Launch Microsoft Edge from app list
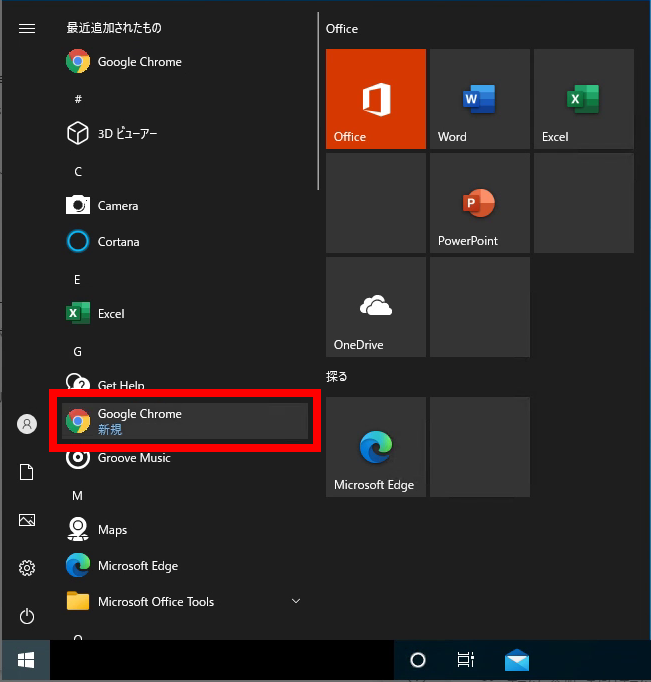Image resolution: width=651 pixels, height=682 pixels. pyautogui.click(x=185, y=565)
